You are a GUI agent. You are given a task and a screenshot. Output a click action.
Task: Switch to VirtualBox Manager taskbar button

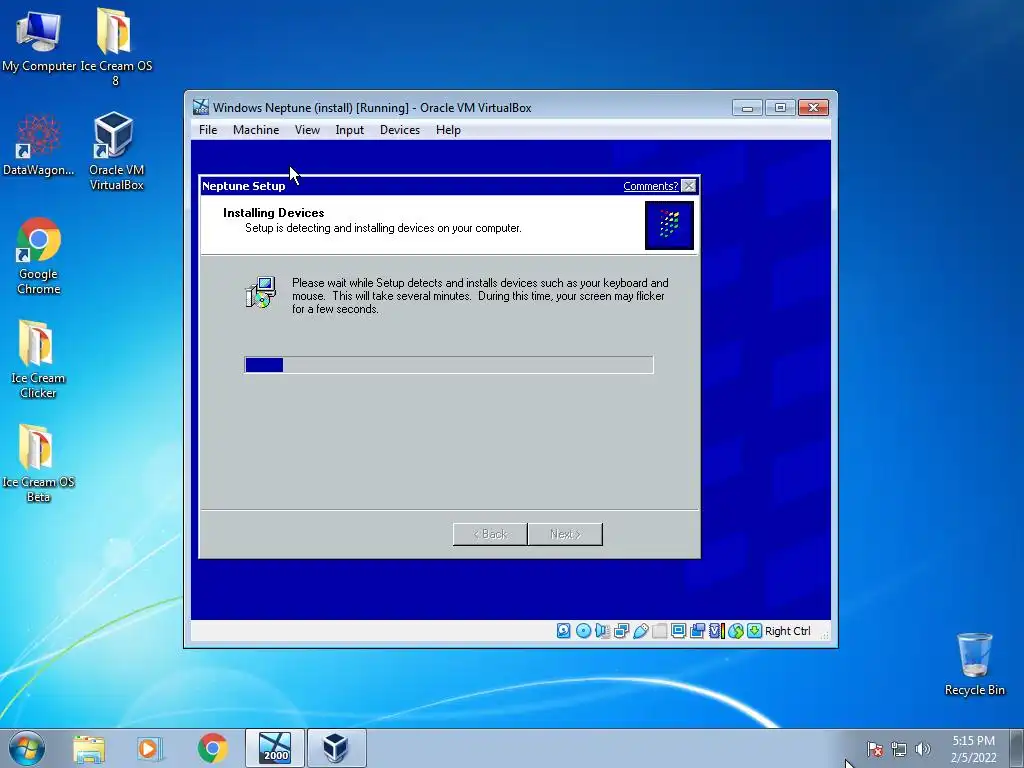coord(336,748)
